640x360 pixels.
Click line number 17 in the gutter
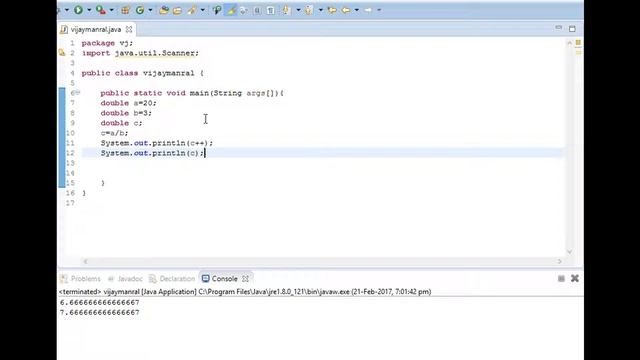point(70,203)
